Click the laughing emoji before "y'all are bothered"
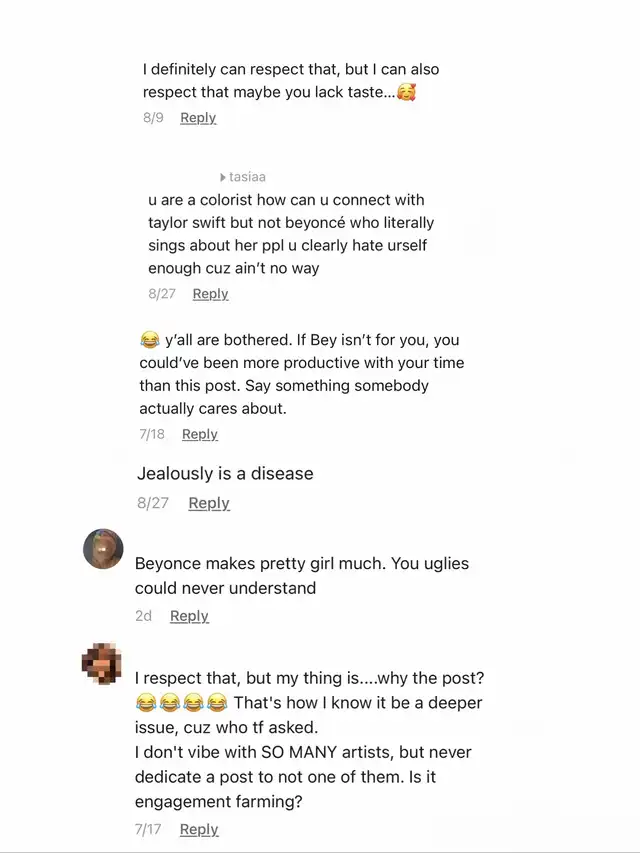Screen dimensions: 640x853 150,340
